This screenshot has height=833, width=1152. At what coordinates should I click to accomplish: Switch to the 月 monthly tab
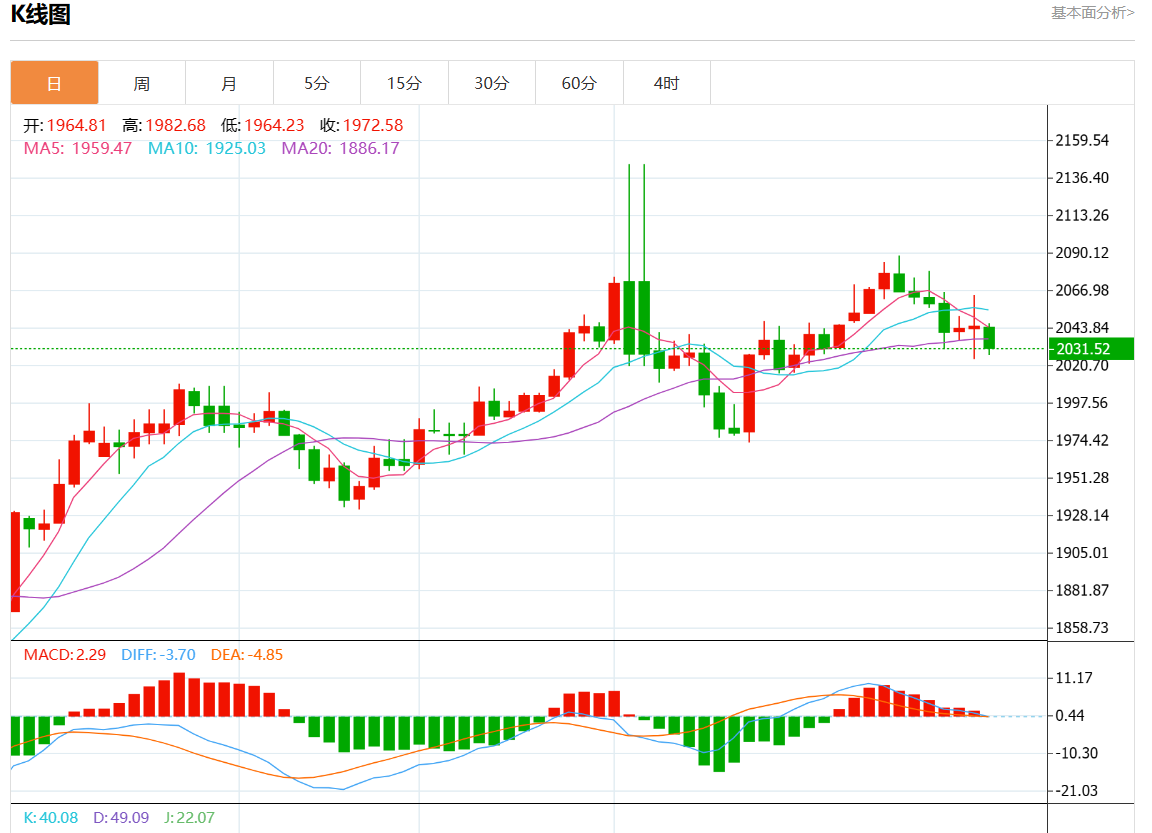229,83
